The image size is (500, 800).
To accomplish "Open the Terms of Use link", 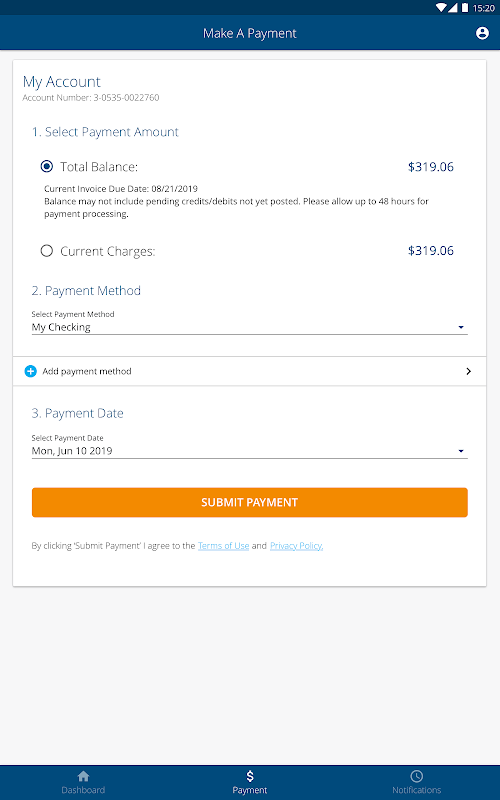I will click(223, 546).
